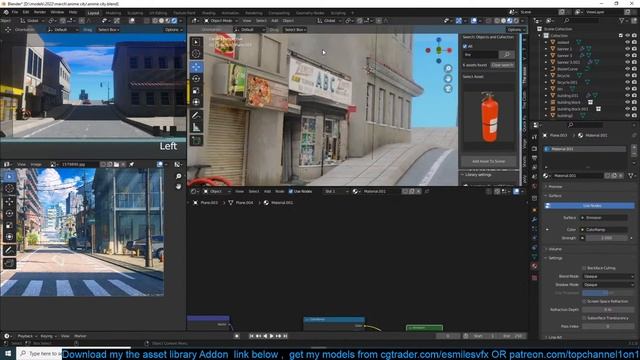Image resolution: width=640 pixels, height=360 pixels.
Task: Click the Use Nodes button in Surface panel
Action: pos(589,206)
